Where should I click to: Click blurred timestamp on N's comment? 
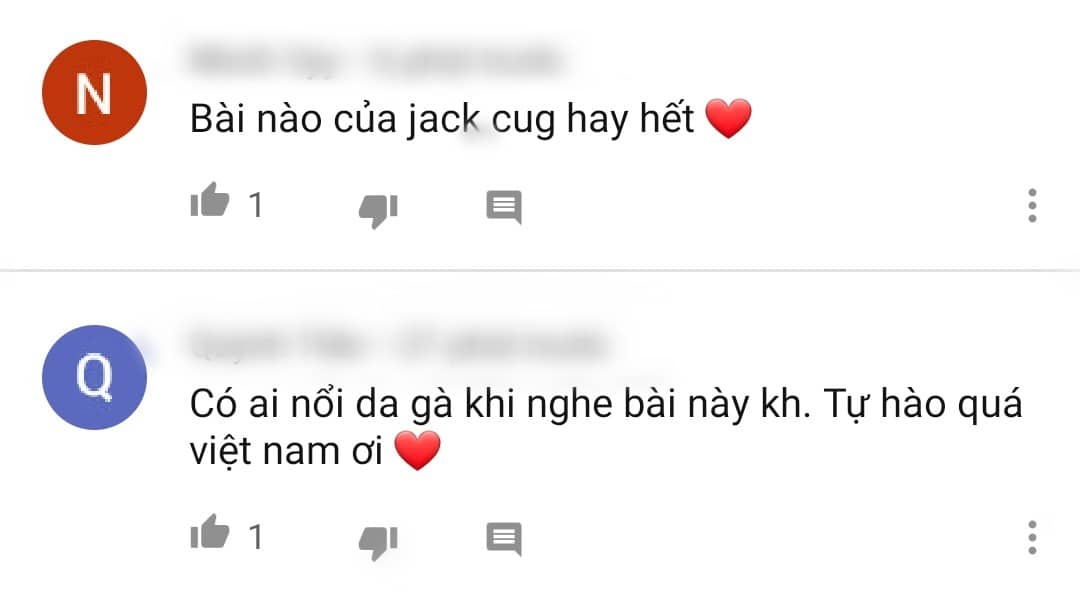point(464,61)
